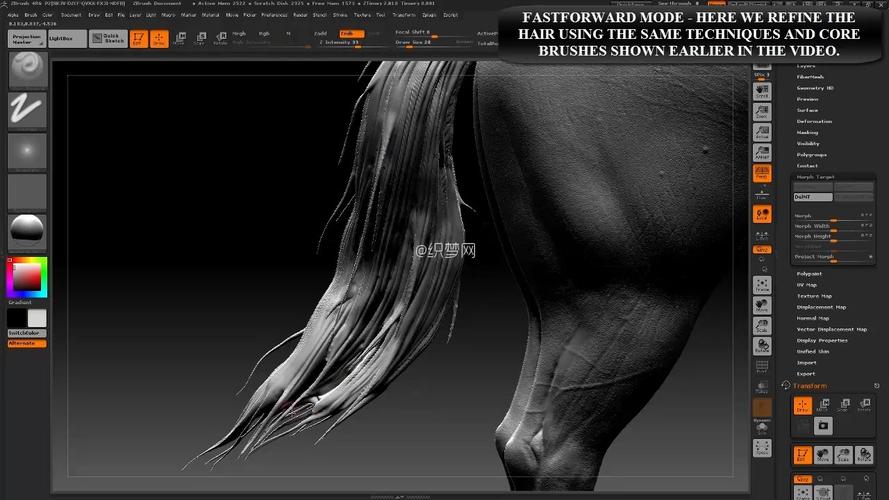Screen dimensions: 889x500
Task: Select Draw mode icon in Transform palette
Action: [x=802, y=405]
